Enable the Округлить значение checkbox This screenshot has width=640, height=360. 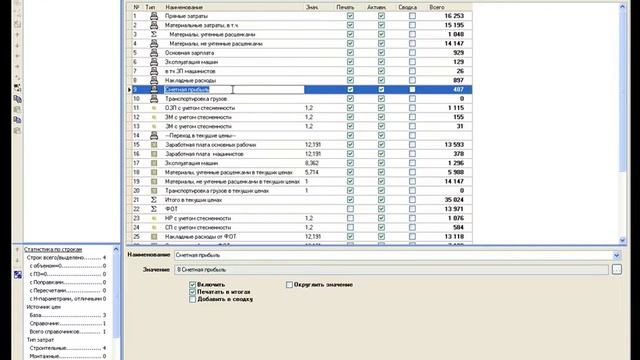point(289,284)
